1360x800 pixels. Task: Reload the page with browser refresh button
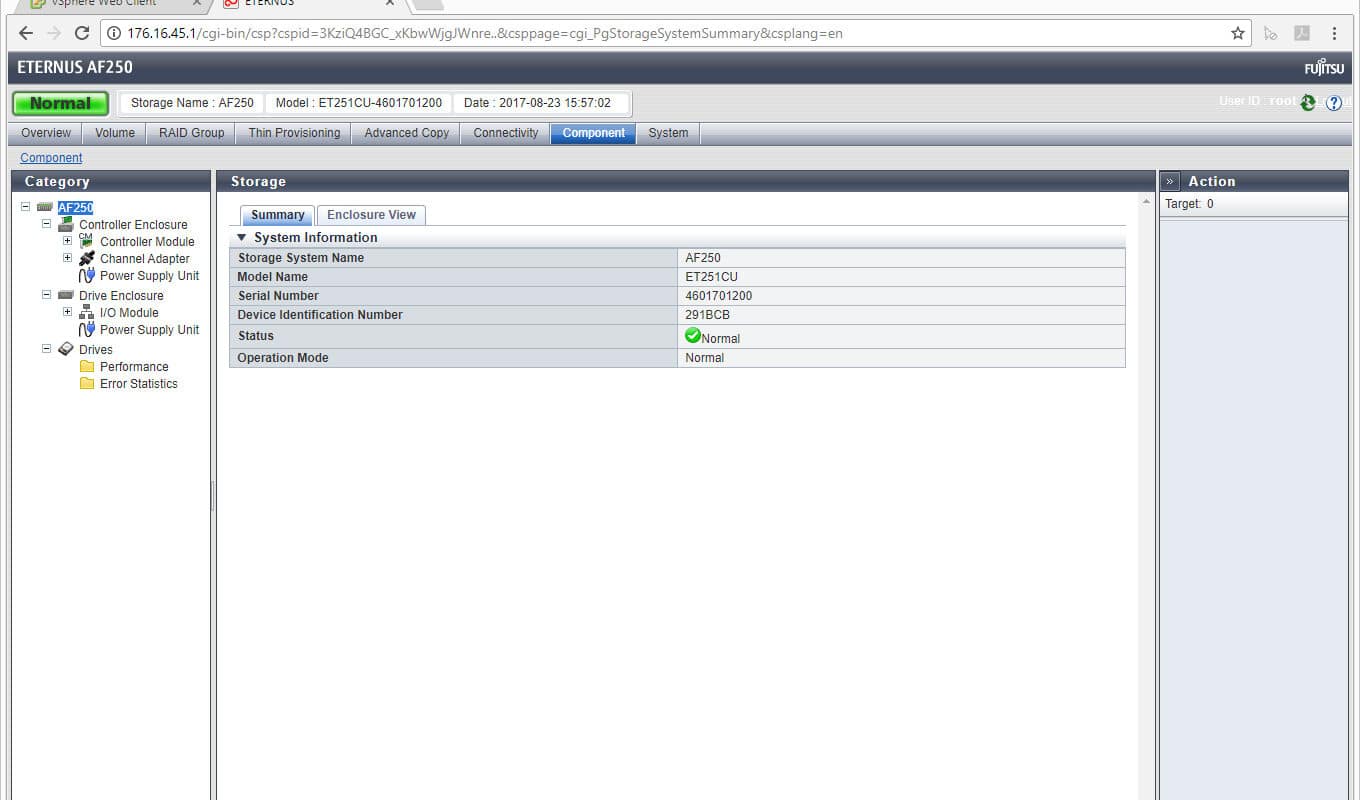point(82,33)
